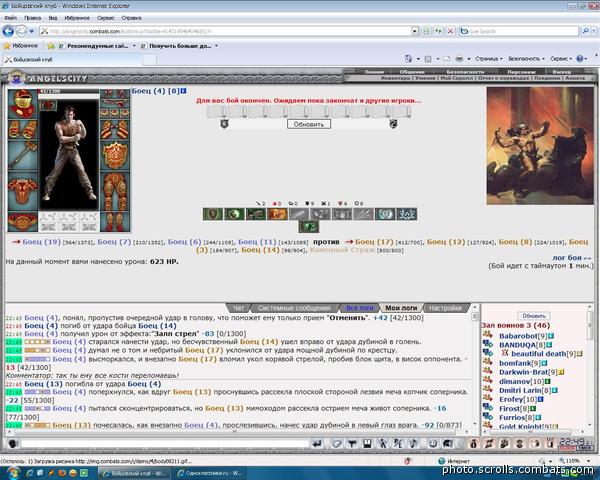Click the right shield icon below the move slots
600x480 pixels.
point(393,124)
